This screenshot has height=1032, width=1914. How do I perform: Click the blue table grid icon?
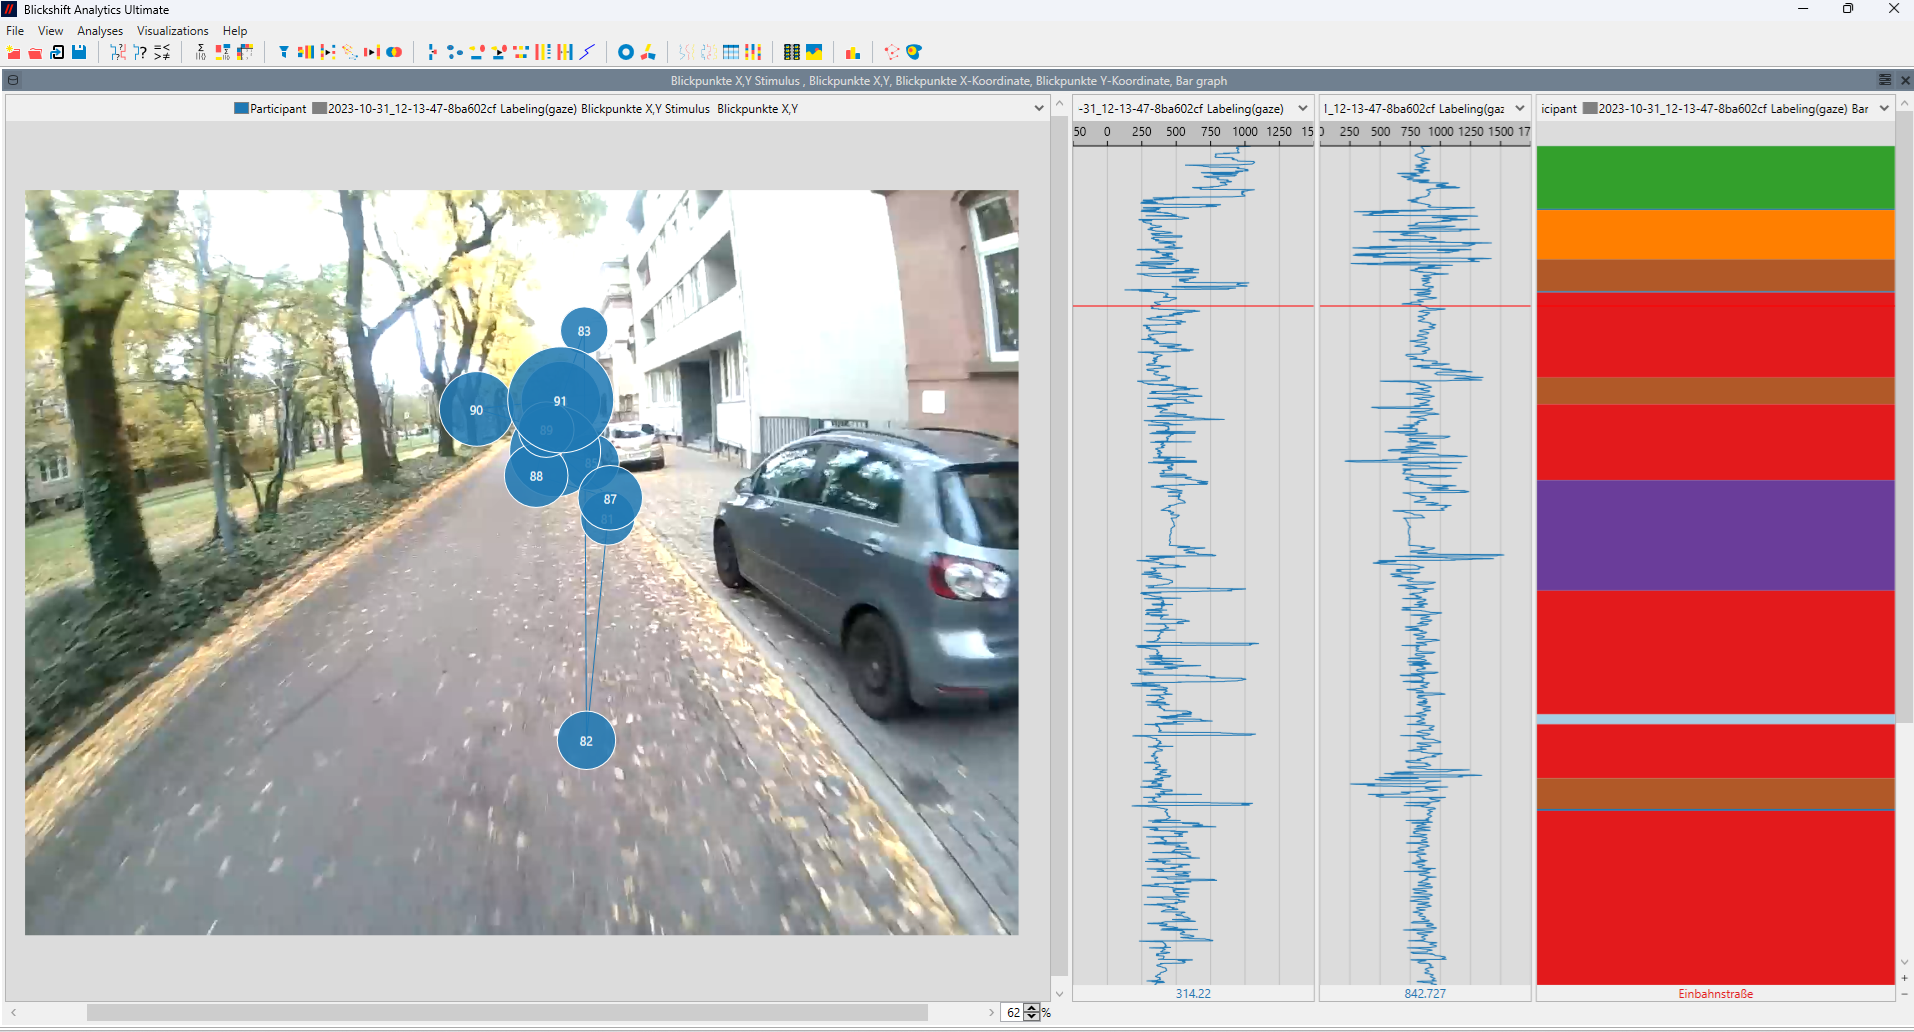point(731,52)
